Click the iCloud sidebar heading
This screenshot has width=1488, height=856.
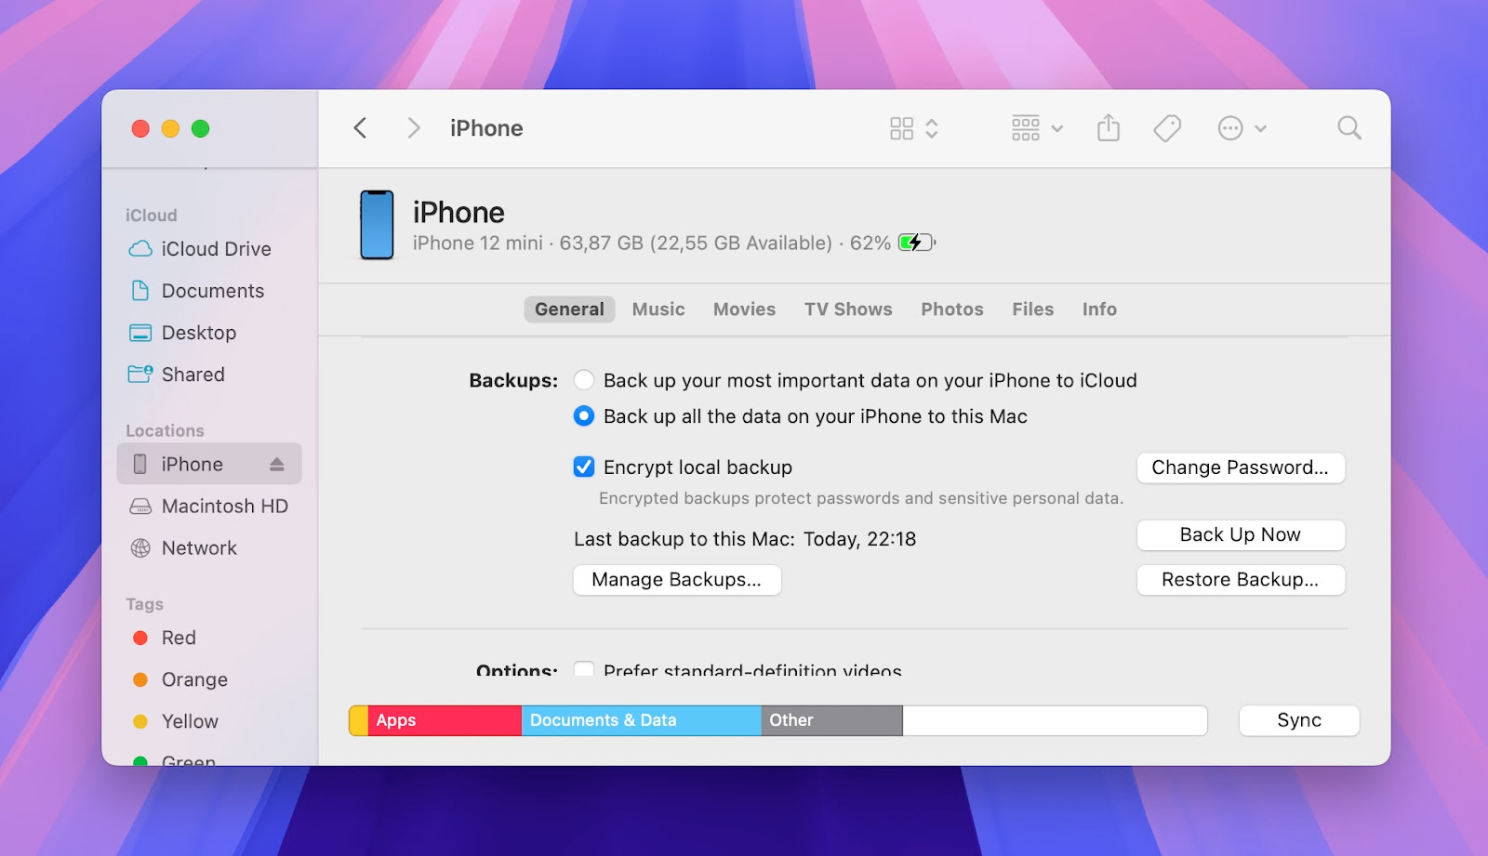[151, 215]
